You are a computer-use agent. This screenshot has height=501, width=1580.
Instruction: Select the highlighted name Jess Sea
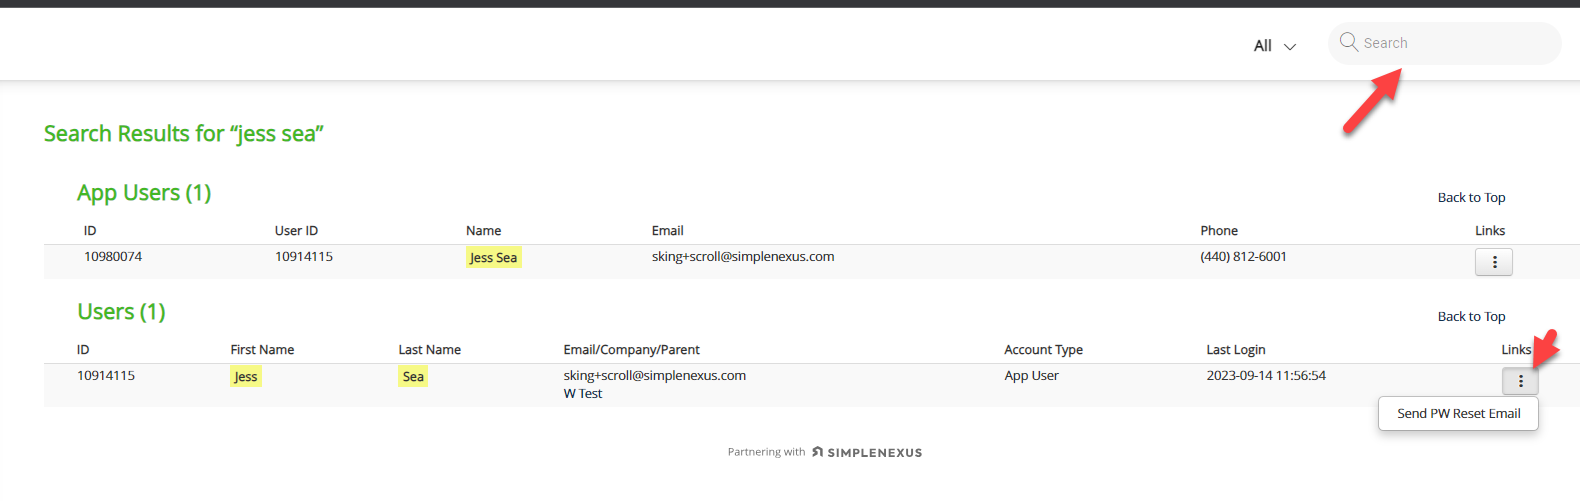click(493, 258)
